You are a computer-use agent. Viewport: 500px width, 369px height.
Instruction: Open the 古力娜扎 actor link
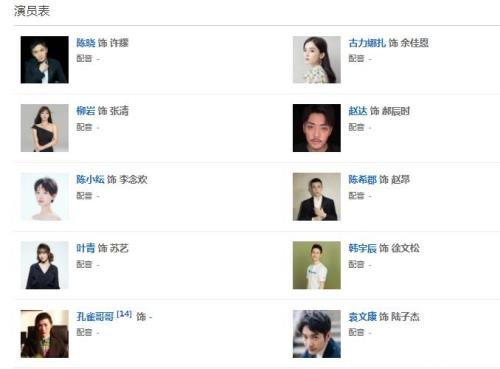tap(367, 43)
